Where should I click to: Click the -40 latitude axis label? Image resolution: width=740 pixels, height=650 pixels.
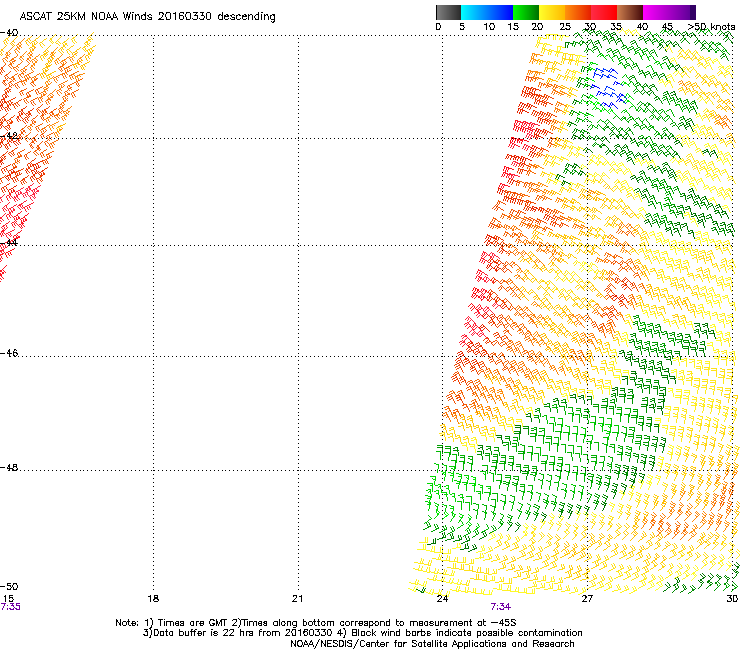click(x=9, y=33)
